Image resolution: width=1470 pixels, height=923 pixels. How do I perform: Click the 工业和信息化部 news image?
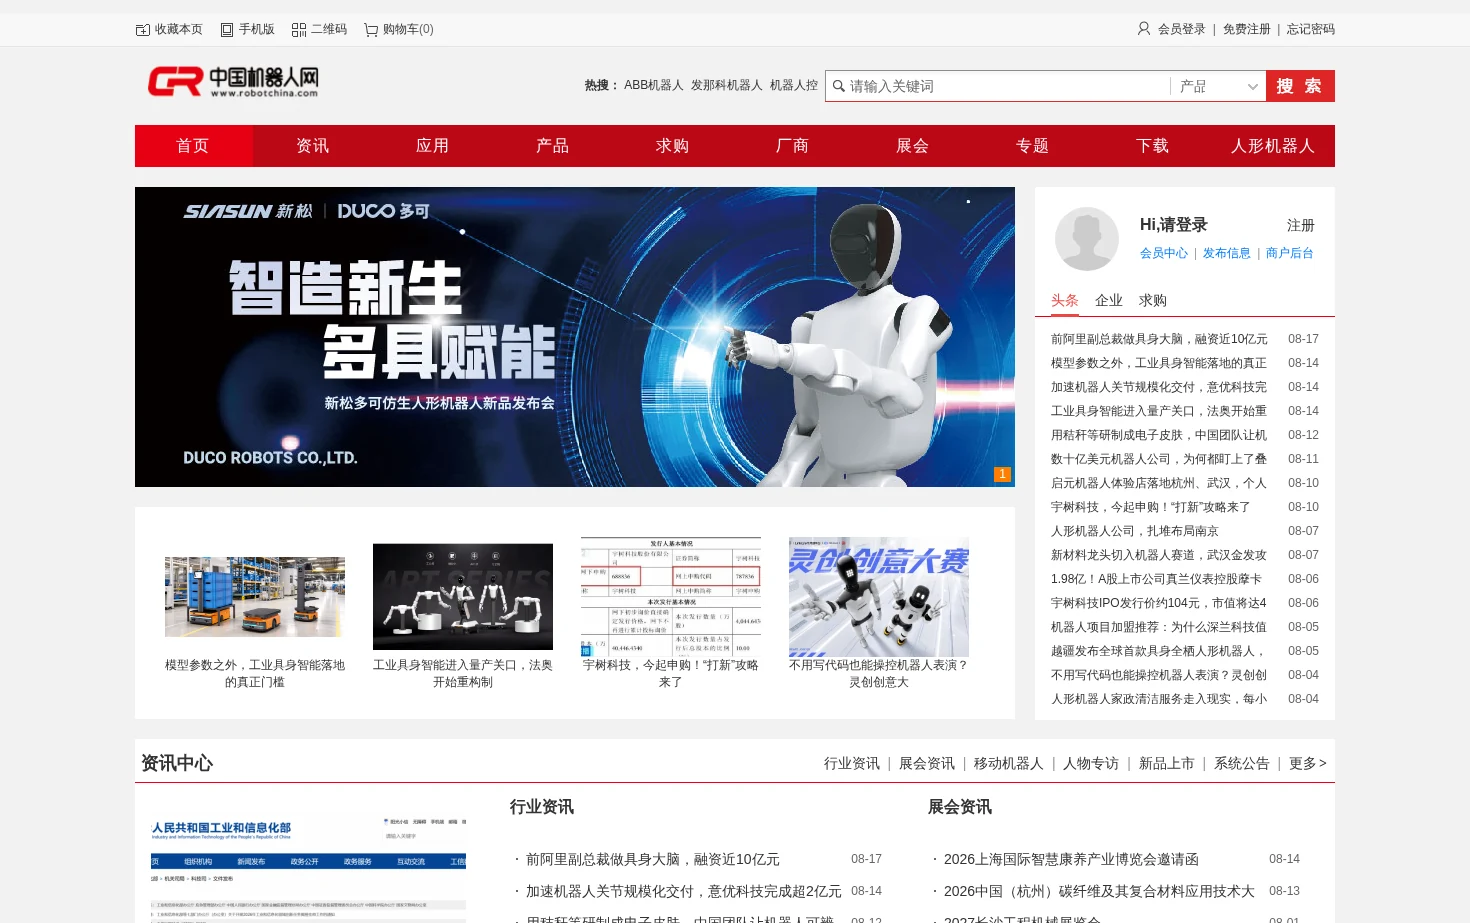click(309, 866)
